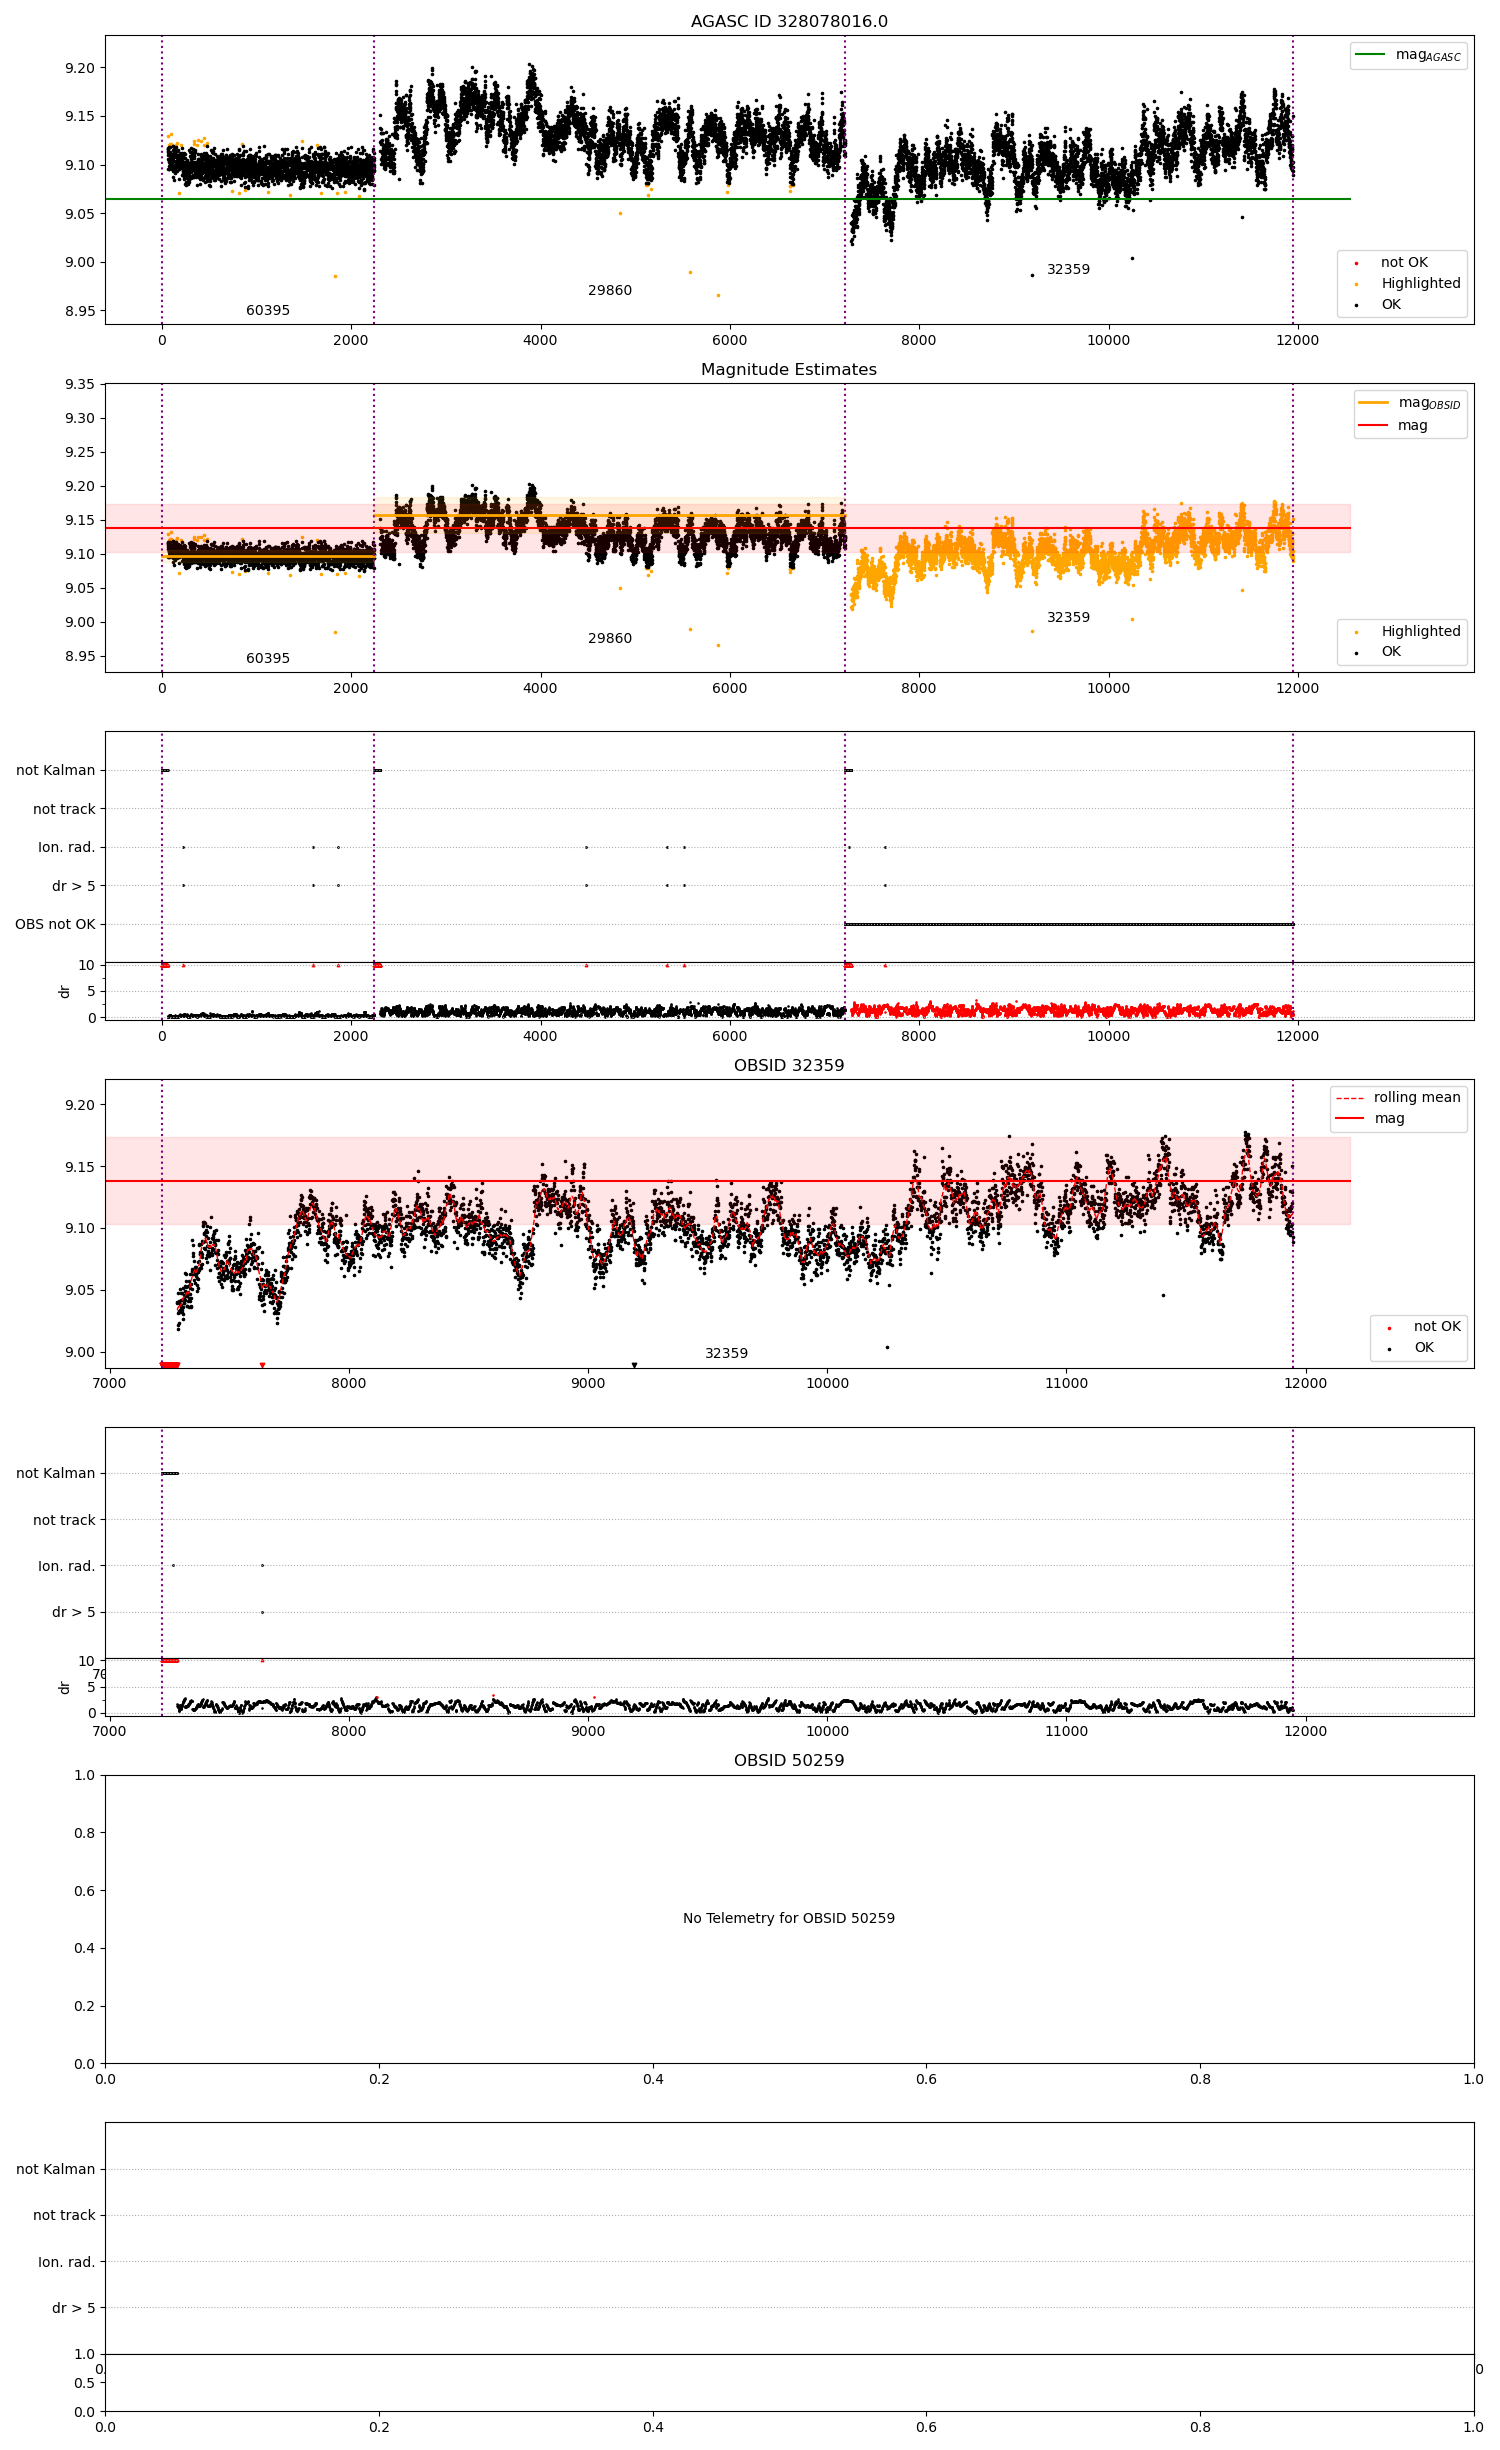The image size is (1500, 2450).
Task: Click the '9.30' y-axis tick label
Action: [80, 418]
